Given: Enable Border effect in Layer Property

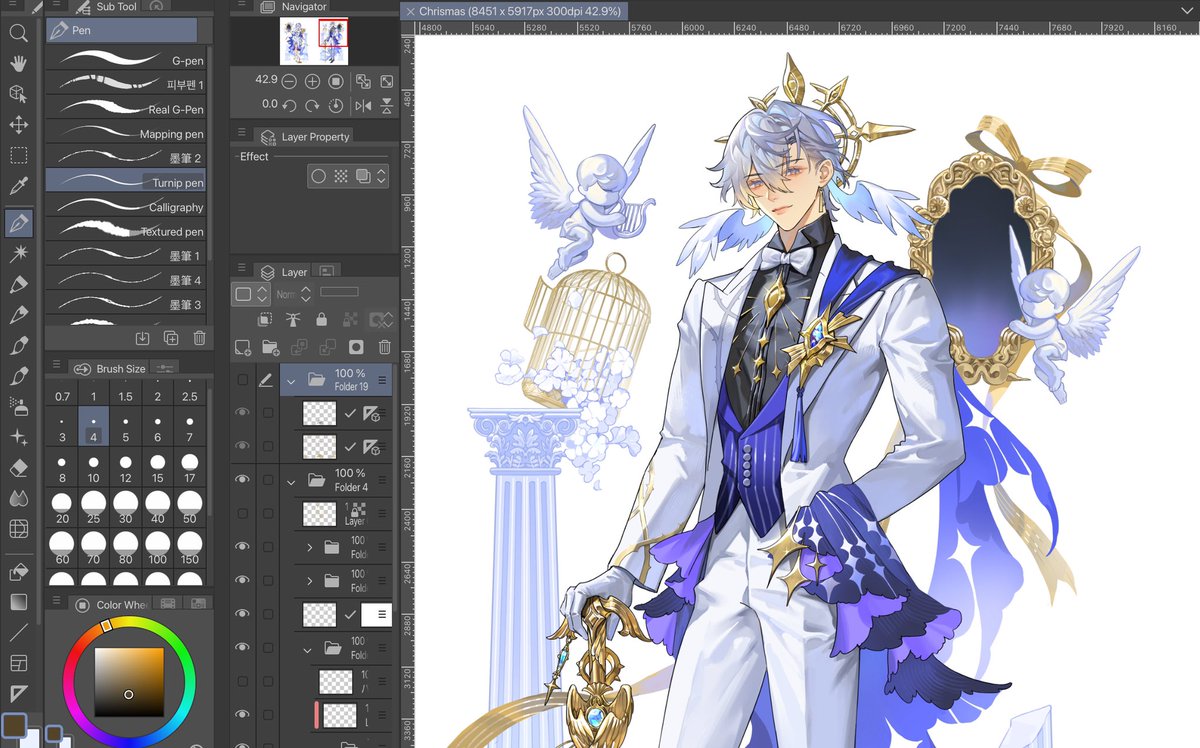Looking at the screenshot, I should tap(318, 176).
